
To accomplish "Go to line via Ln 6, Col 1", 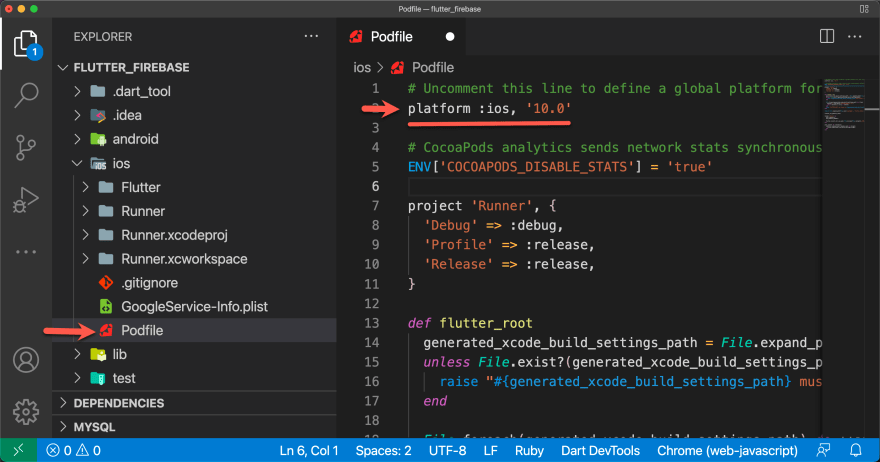I will coord(309,450).
